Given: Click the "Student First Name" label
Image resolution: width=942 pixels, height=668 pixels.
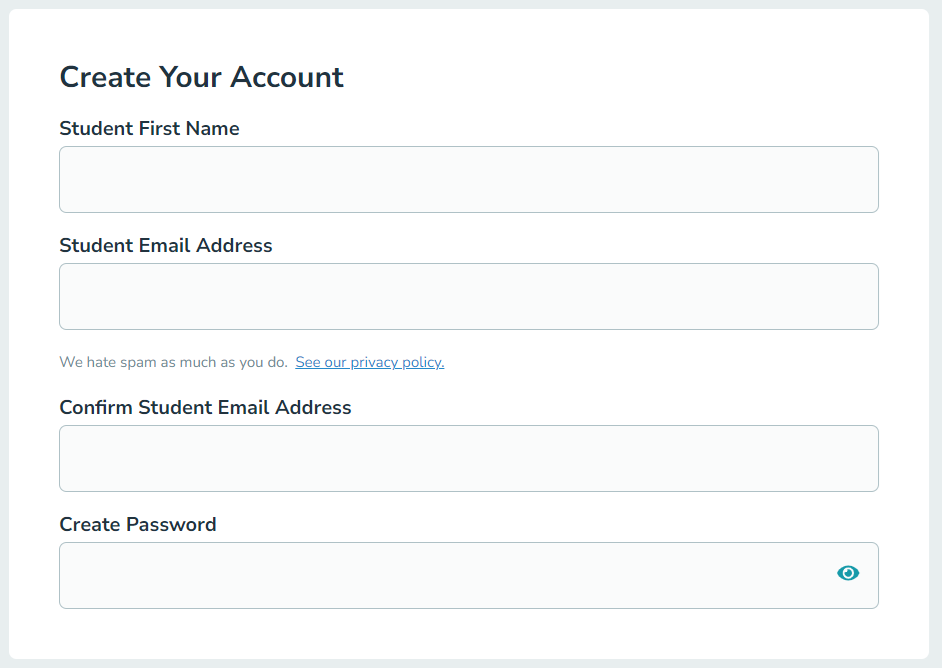Looking at the screenshot, I should 149,128.
